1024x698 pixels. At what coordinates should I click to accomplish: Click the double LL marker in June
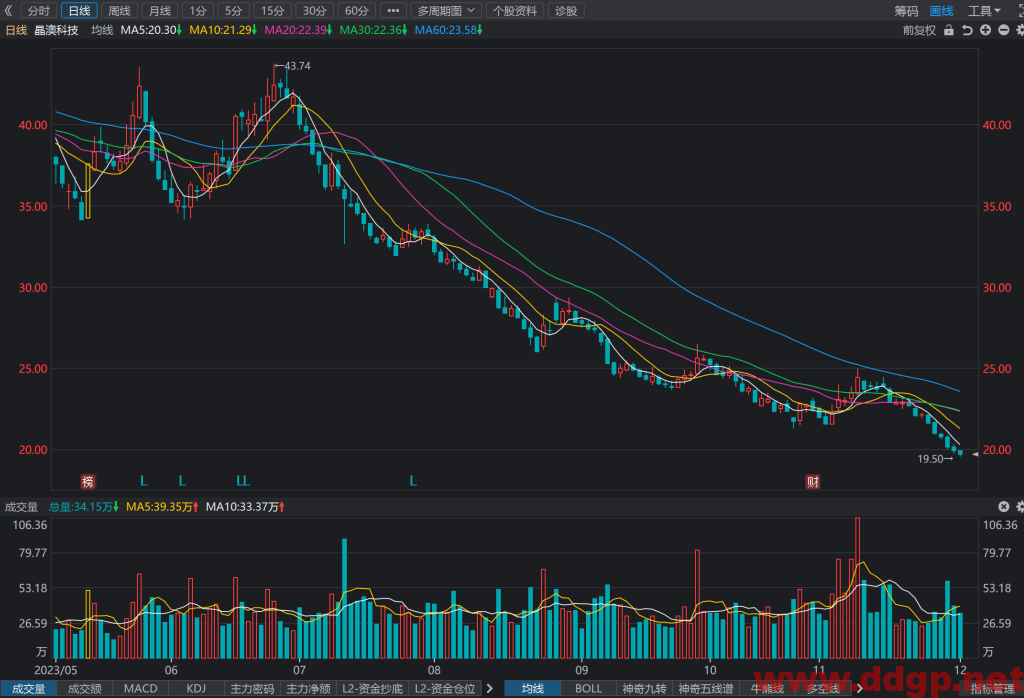243,481
